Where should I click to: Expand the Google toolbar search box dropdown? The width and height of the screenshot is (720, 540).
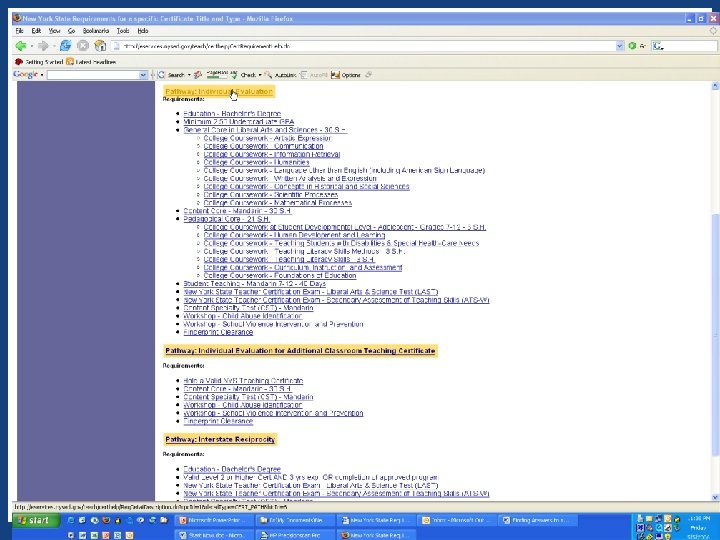143,75
